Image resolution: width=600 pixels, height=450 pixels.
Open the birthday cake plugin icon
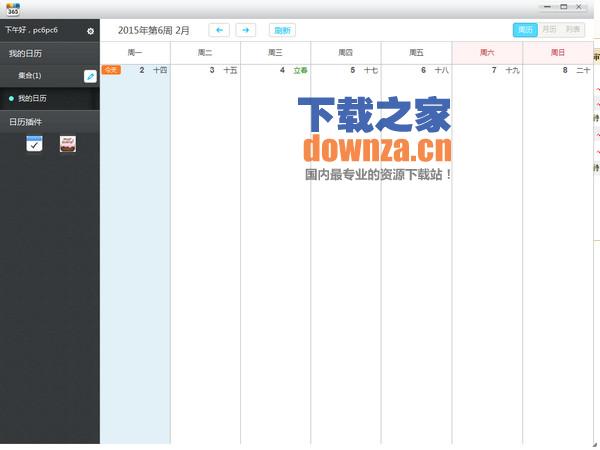click(68, 144)
